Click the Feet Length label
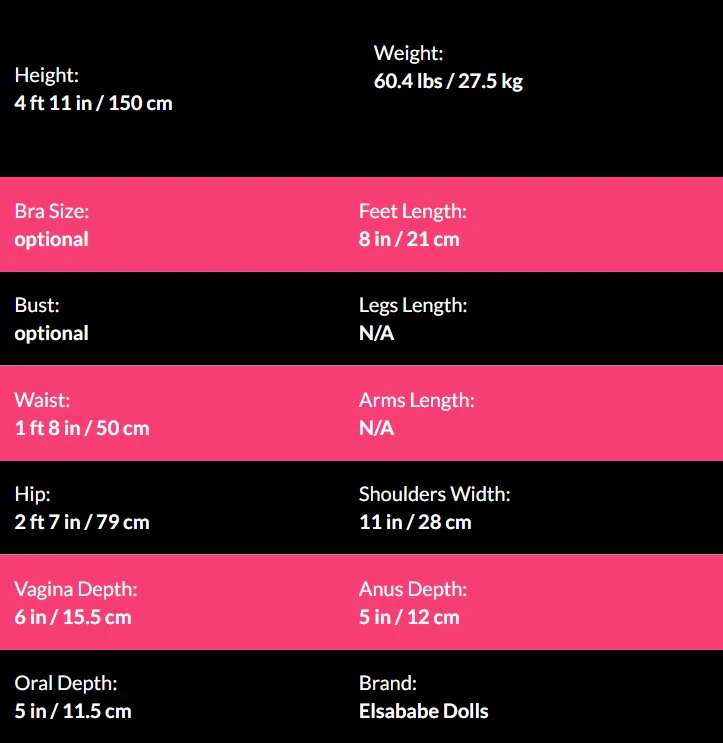723x743 pixels. point(412,211)
